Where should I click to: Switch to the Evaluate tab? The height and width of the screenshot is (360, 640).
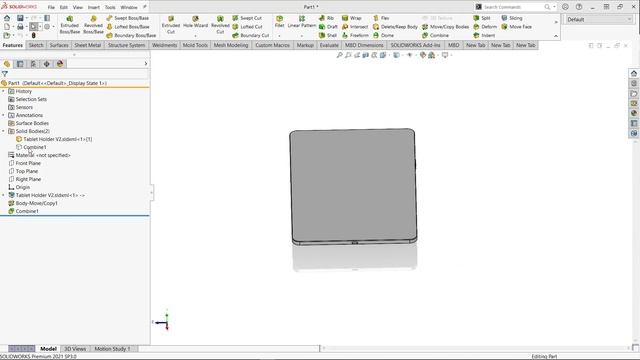click(329, 45)
